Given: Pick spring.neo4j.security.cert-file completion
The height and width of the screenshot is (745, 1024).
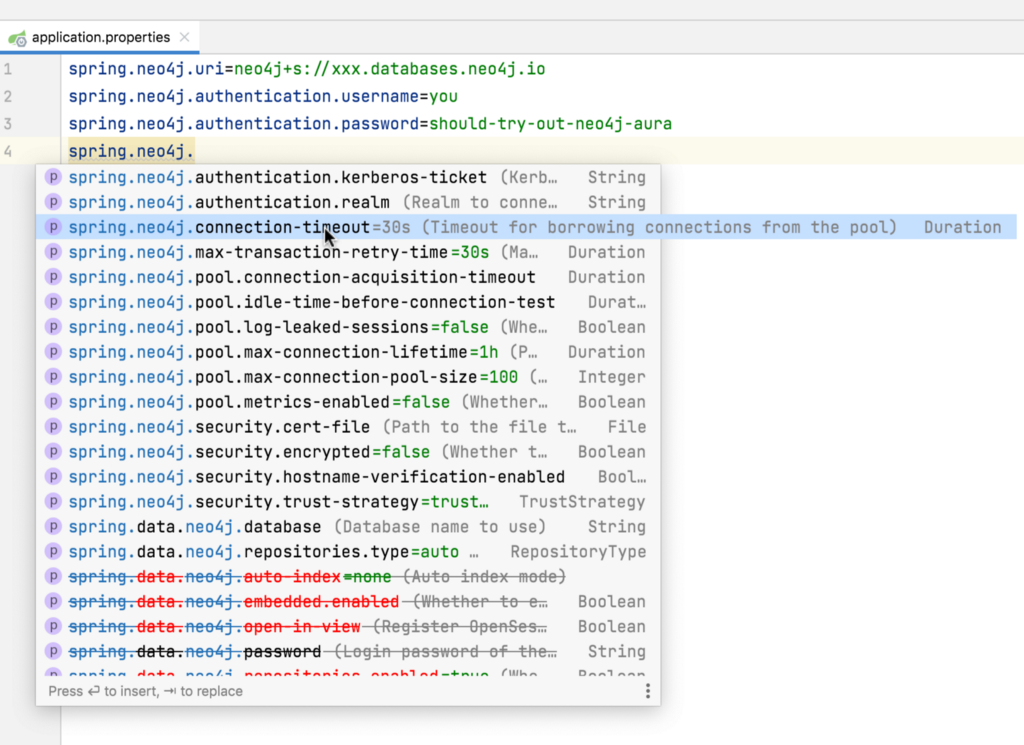Looking at the screenshot, I should click(x=348, y=427).
